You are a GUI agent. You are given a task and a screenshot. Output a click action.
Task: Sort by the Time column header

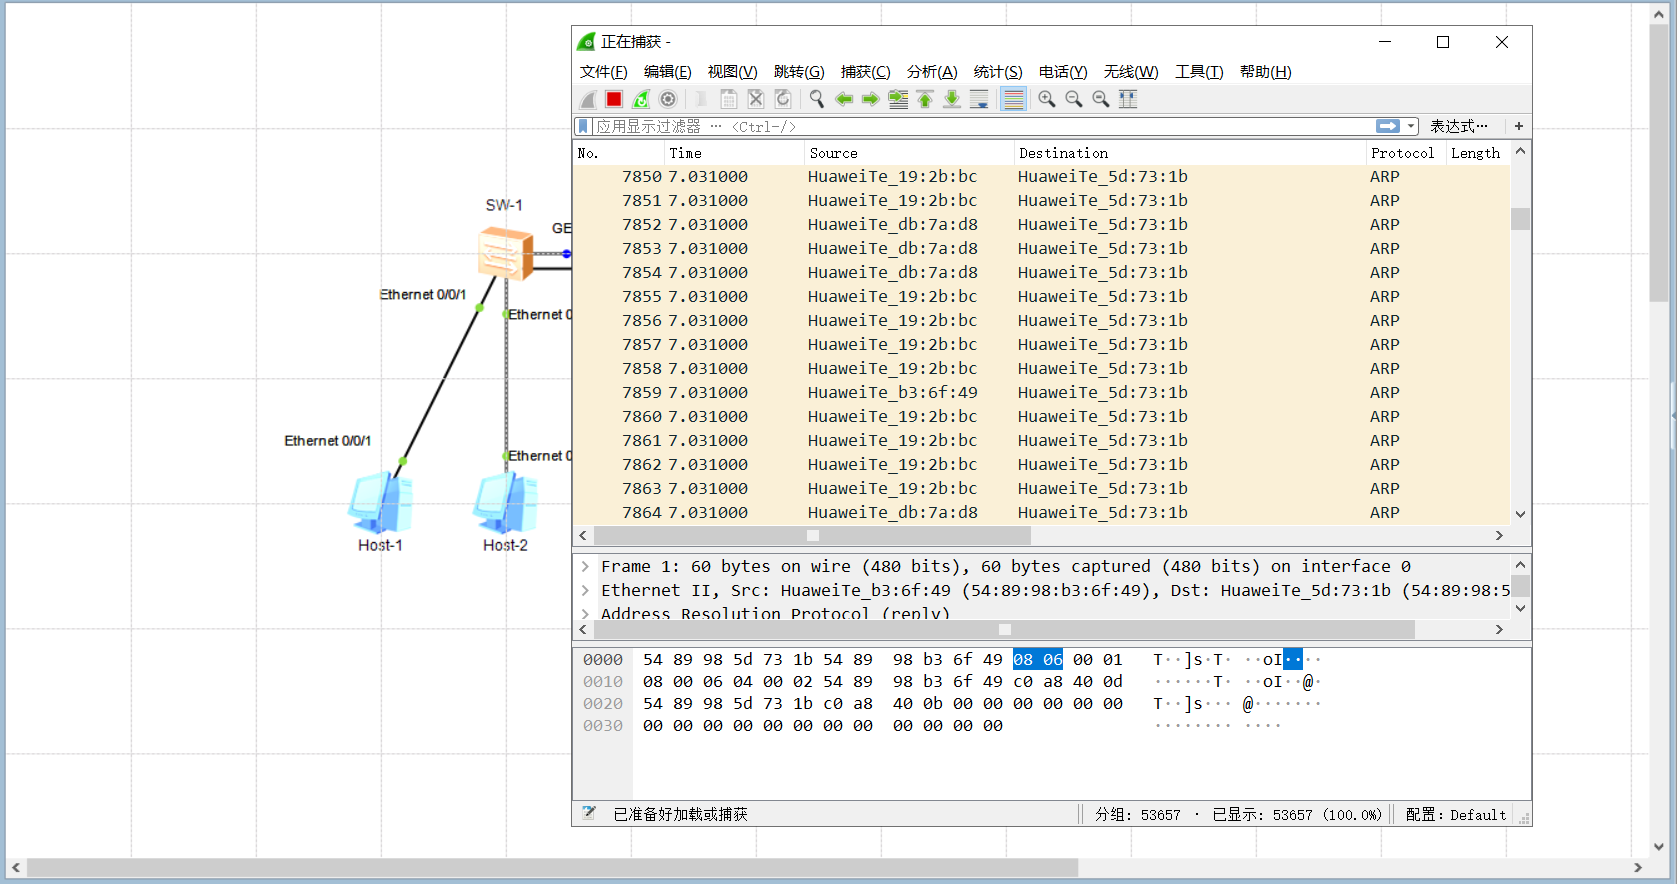click(x=735, y=153)
